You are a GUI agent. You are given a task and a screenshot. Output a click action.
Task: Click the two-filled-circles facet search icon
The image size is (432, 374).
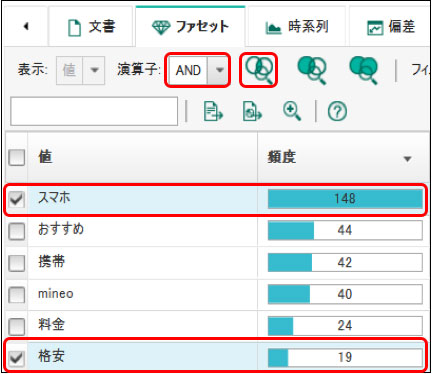coord(364,70)
